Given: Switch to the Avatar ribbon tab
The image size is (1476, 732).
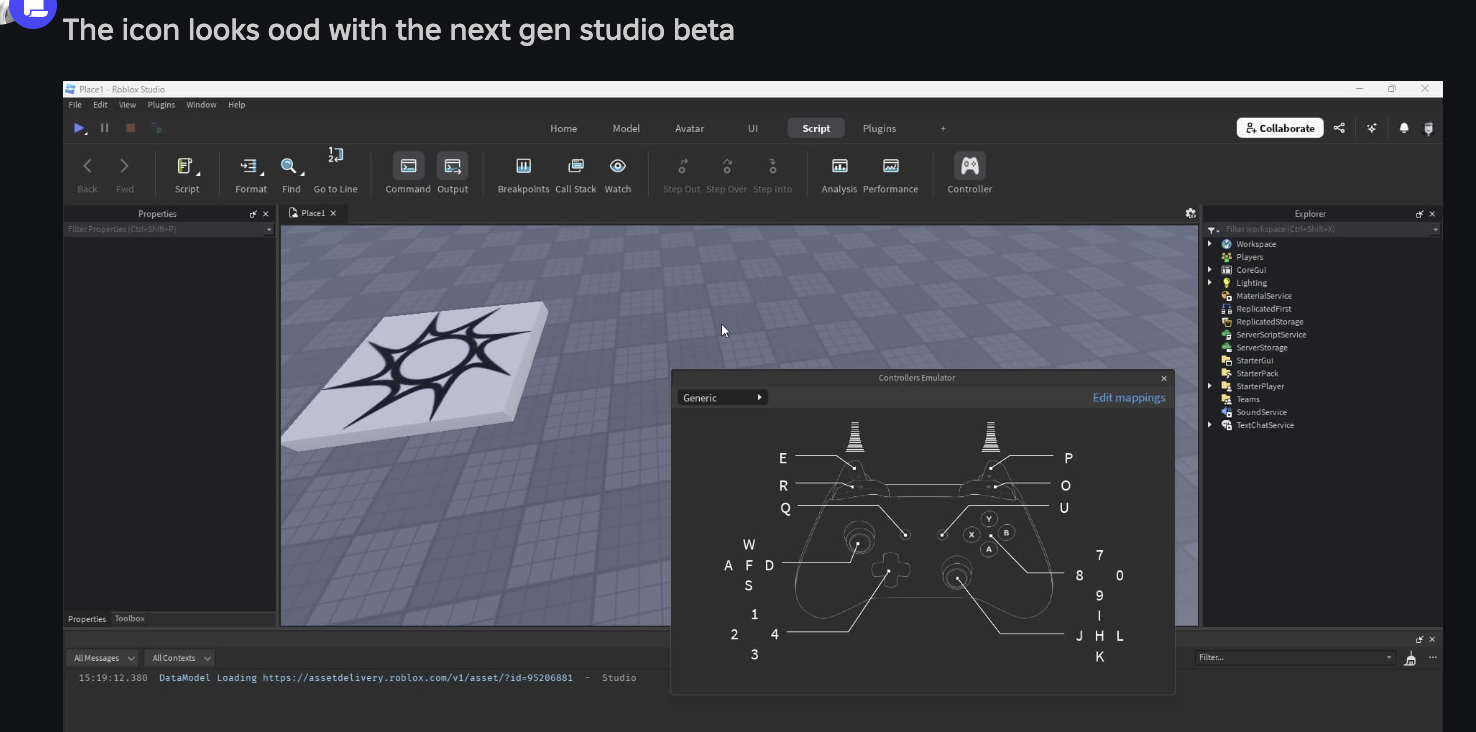Looking at the screenshot, I should click(x=689, y=128).
